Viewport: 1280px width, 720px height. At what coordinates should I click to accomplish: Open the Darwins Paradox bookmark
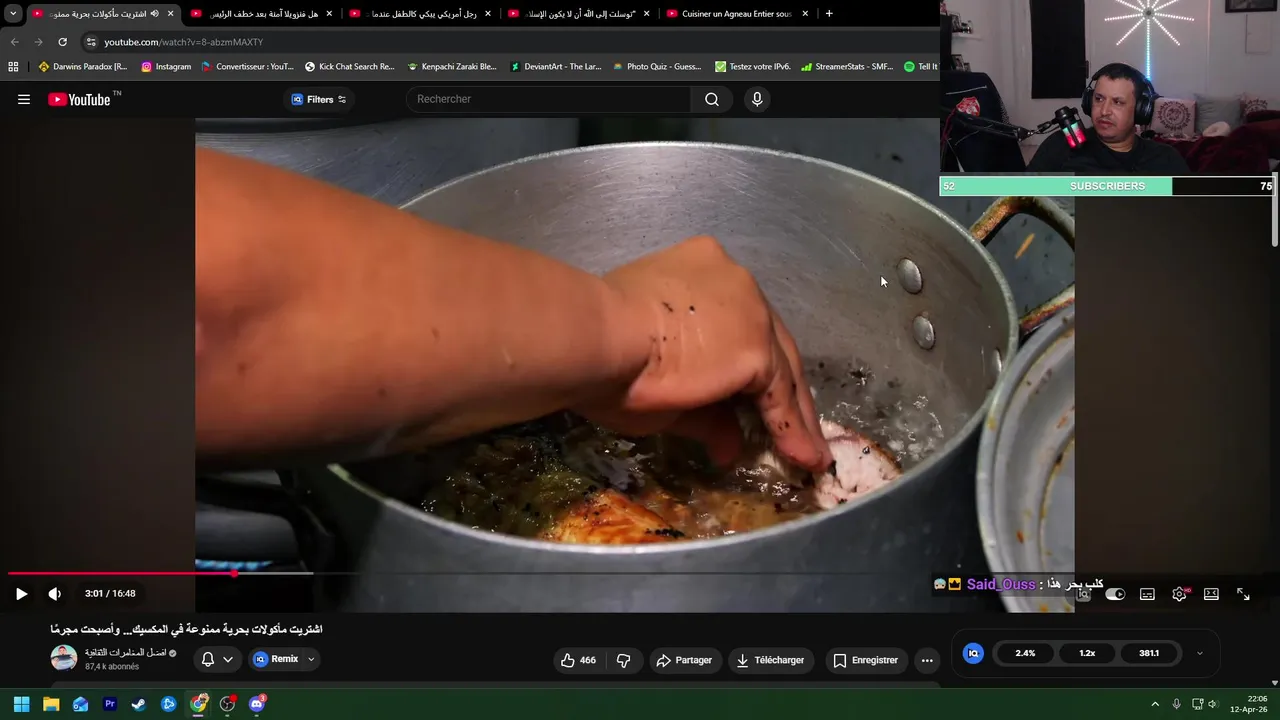coord(83,67)
